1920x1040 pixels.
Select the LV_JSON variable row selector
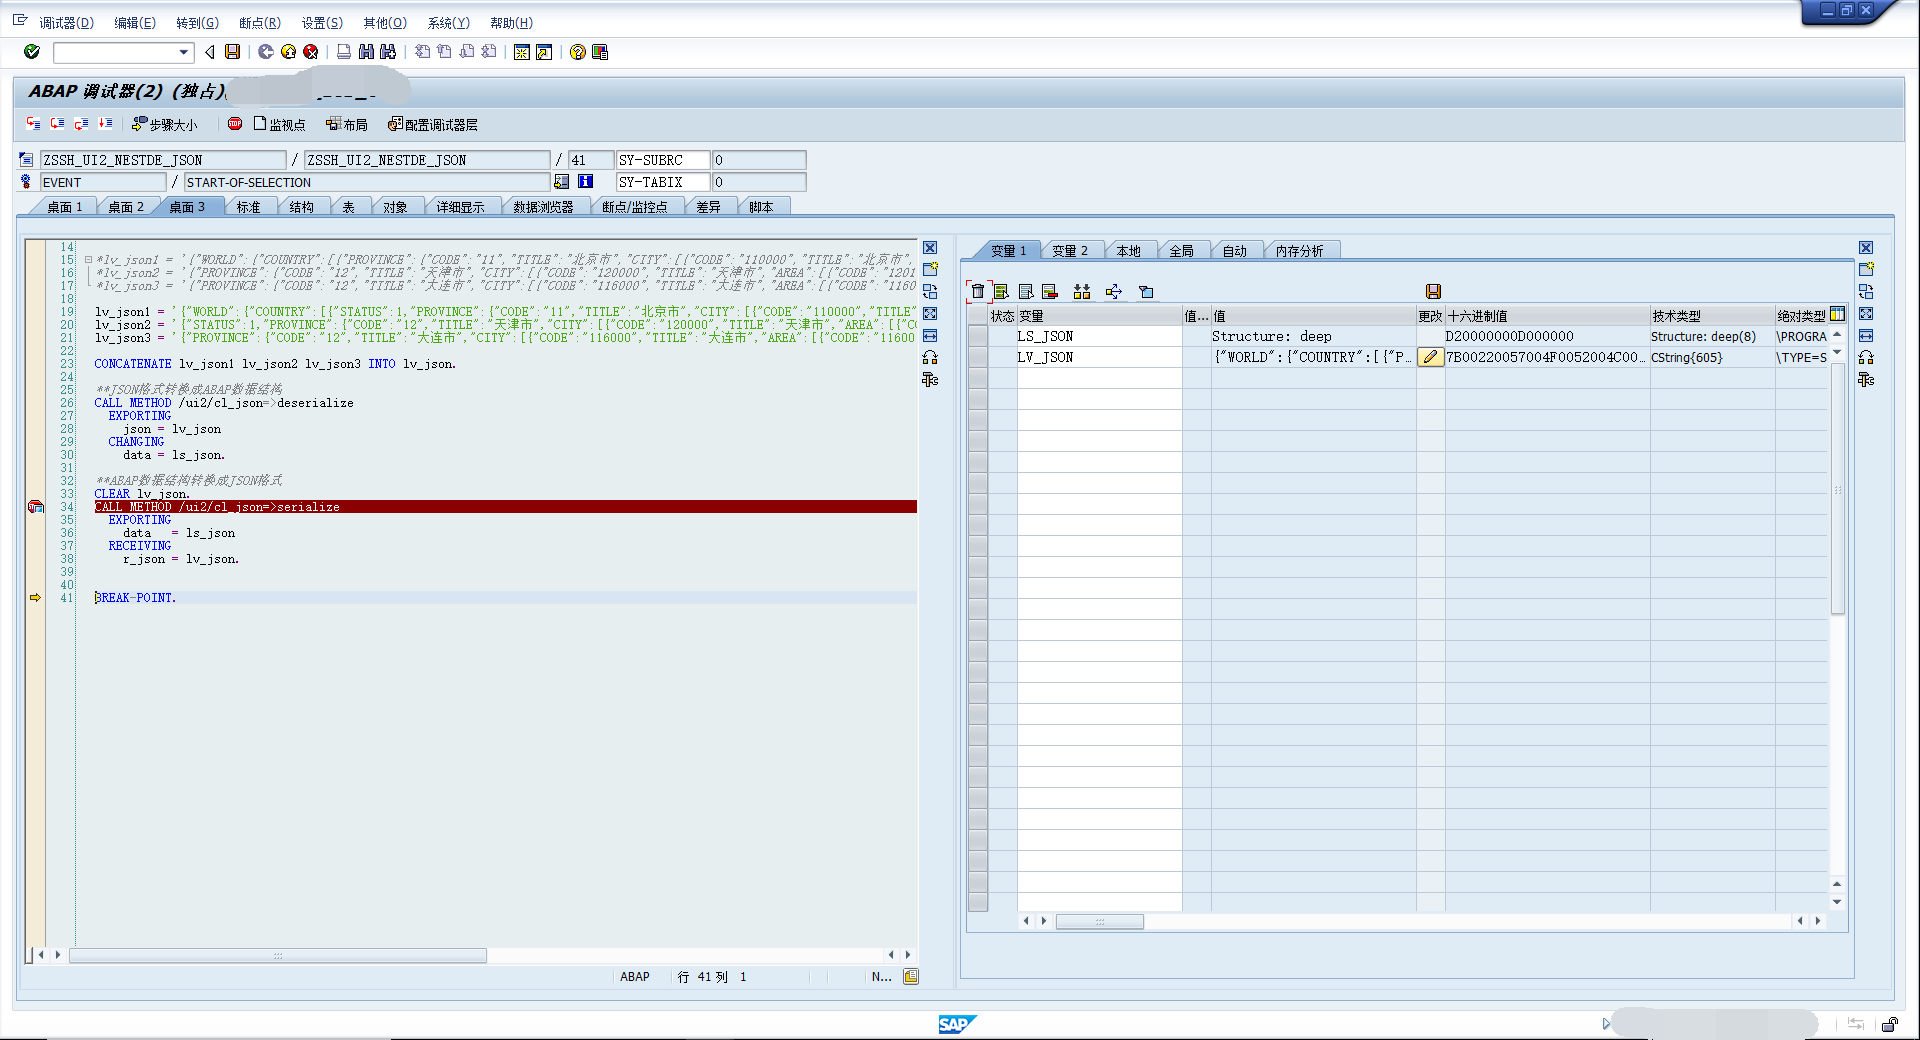(978, 357)
